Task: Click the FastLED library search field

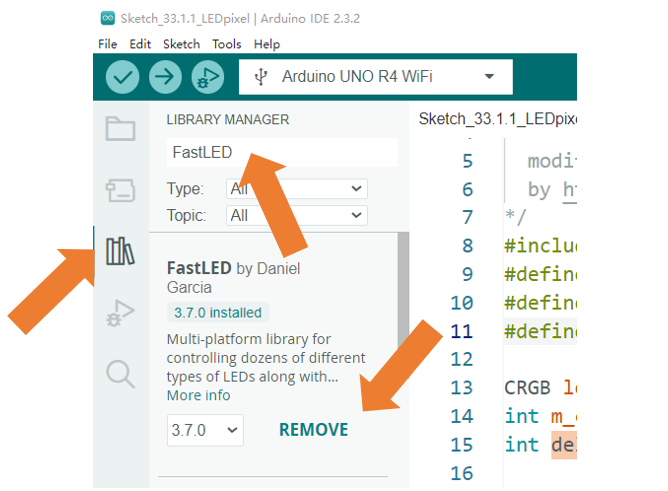Action: tap(282, 152)
